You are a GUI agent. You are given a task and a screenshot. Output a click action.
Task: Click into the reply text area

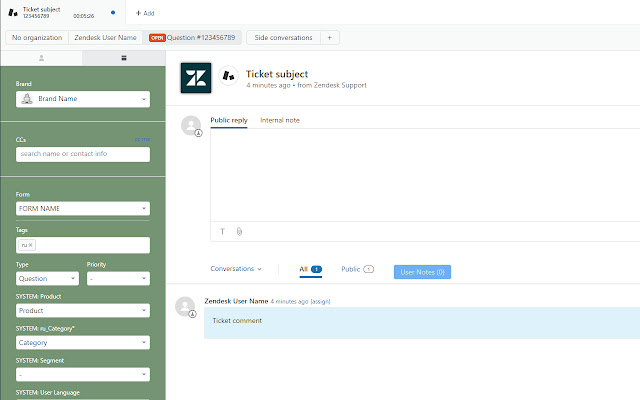pyautogui.click(x=425, y=176)
